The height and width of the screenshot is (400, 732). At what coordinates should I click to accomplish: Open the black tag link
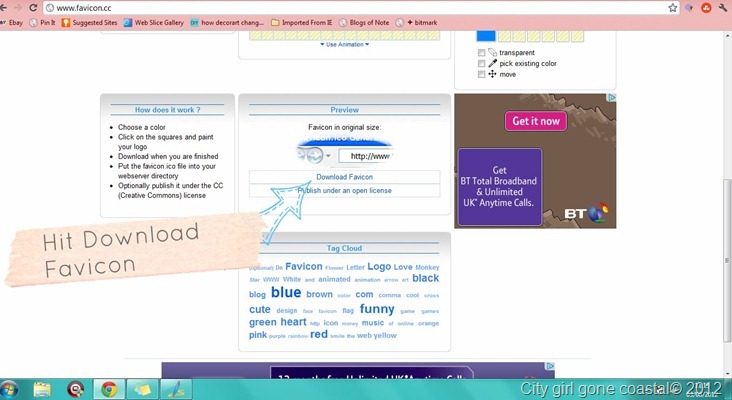[x=425, y=278]
